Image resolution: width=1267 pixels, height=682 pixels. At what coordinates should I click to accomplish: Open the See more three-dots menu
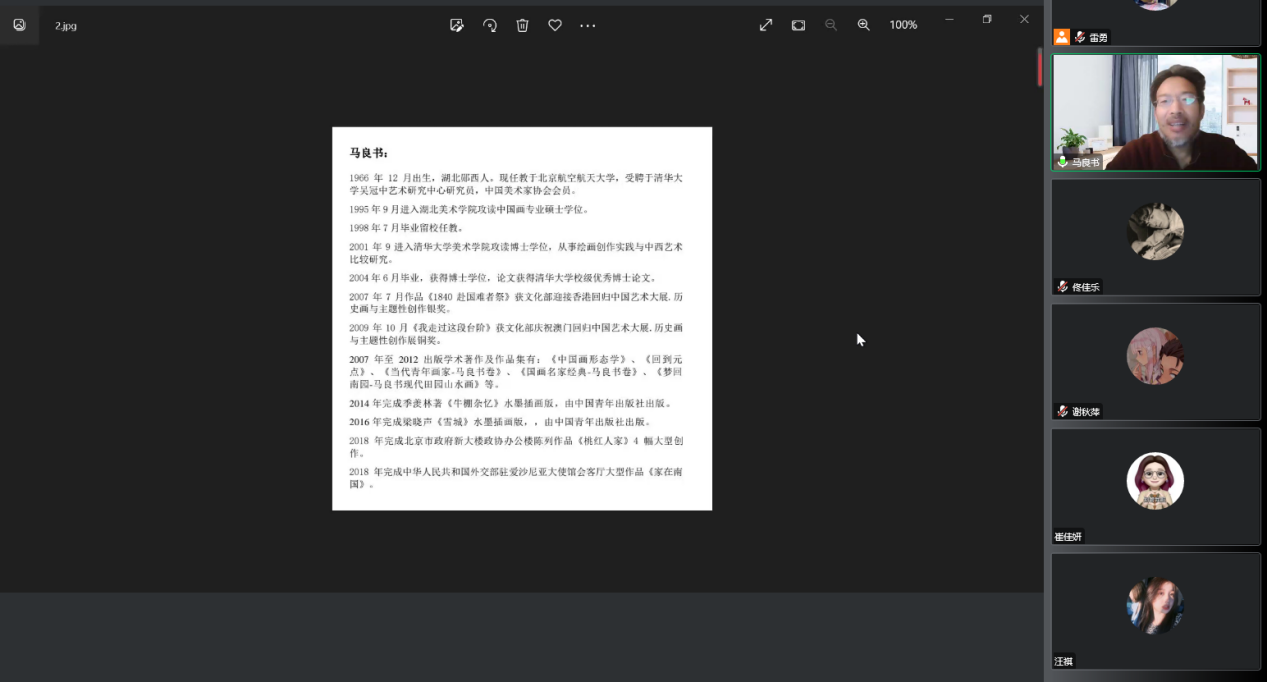[x=588, y=25]
